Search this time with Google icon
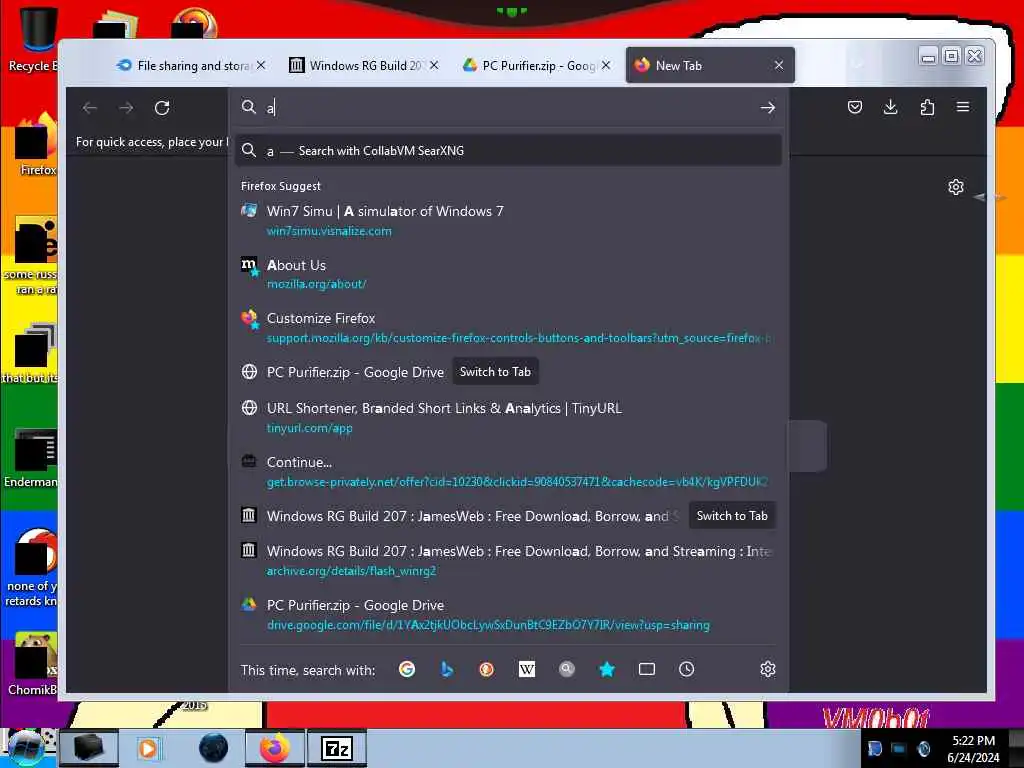Screen dimensions: 1024x768 [x=407, y=669]
